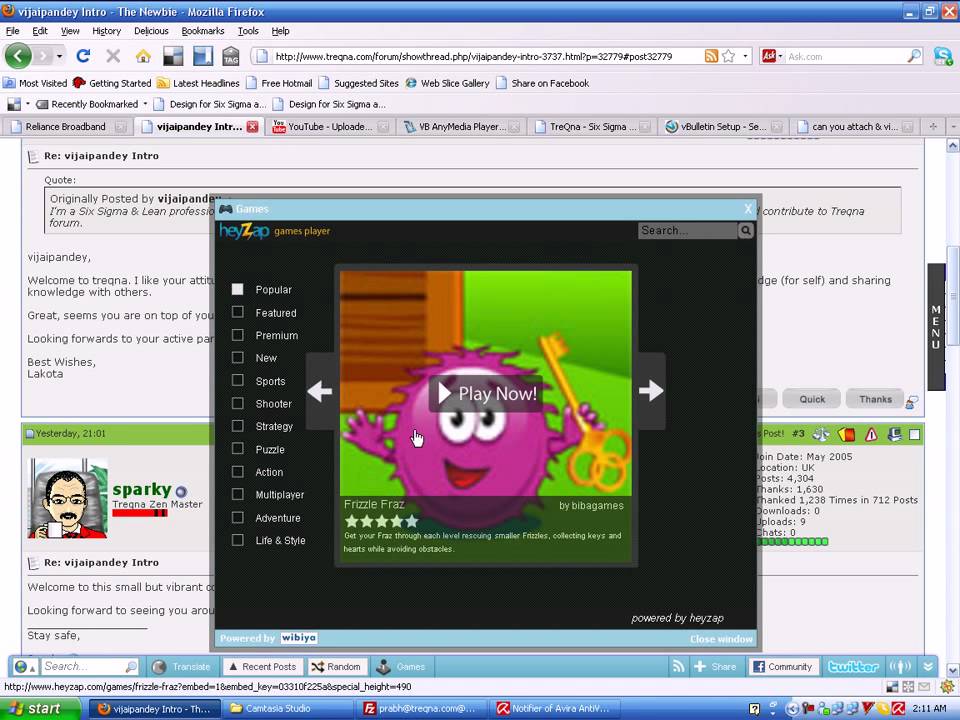
Task: Click the RSS feed icon in address bar
Action: (711, 56)
